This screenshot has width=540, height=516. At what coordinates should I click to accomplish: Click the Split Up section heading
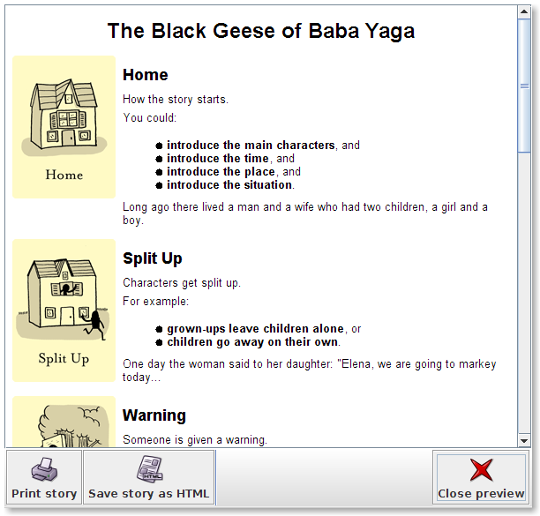click(153, 258)
